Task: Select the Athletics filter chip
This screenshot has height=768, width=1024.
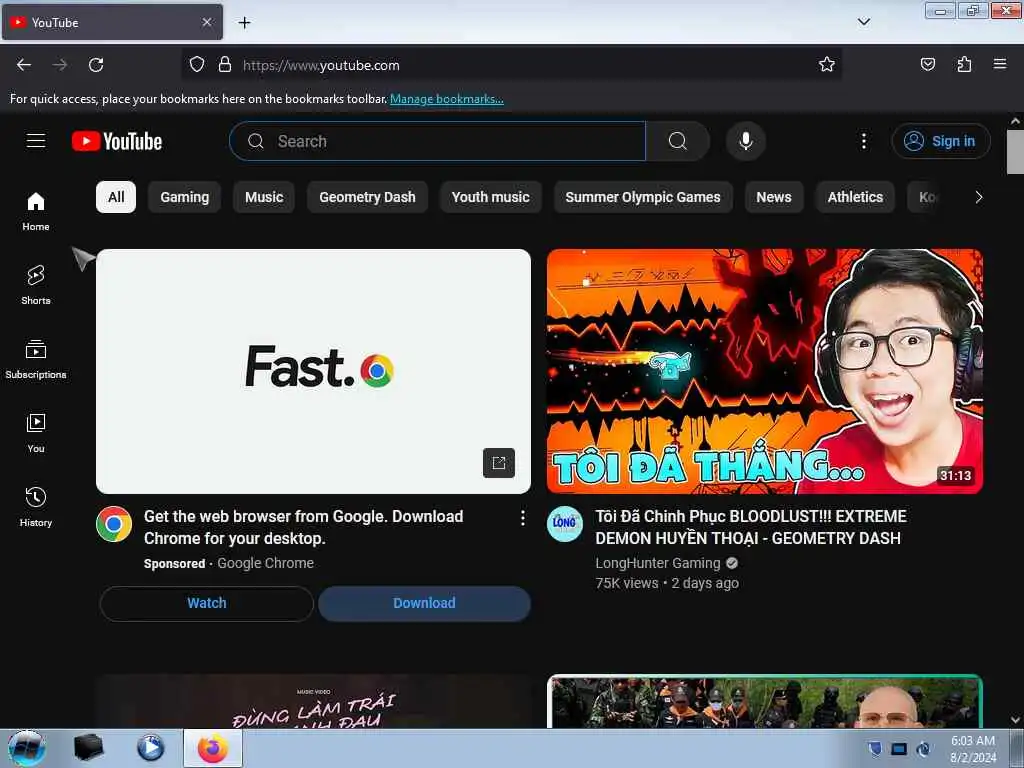Action: 856,197
